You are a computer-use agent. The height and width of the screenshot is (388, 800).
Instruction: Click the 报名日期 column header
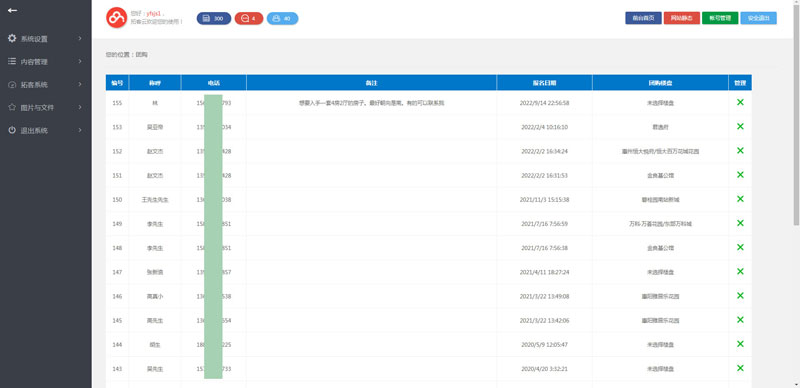click(x=544, y=83)
